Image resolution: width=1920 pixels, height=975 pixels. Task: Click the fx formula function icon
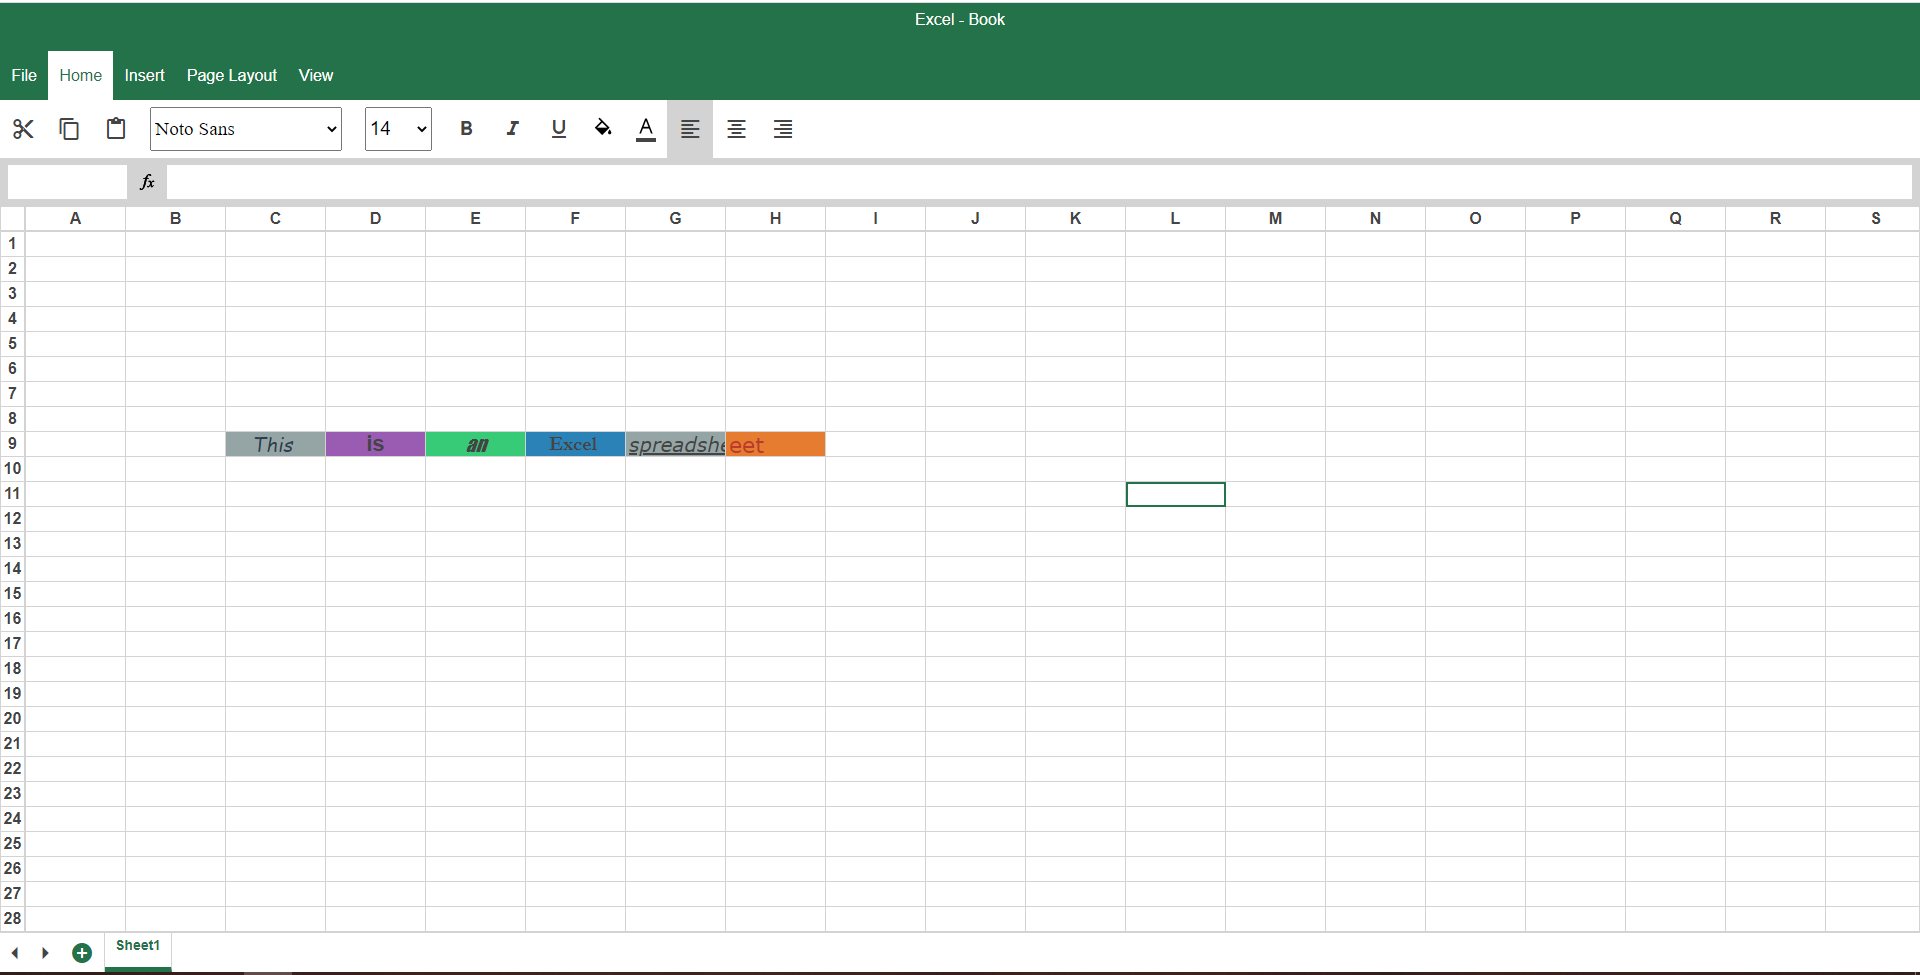pyautogui.click(x=148, y=182)
